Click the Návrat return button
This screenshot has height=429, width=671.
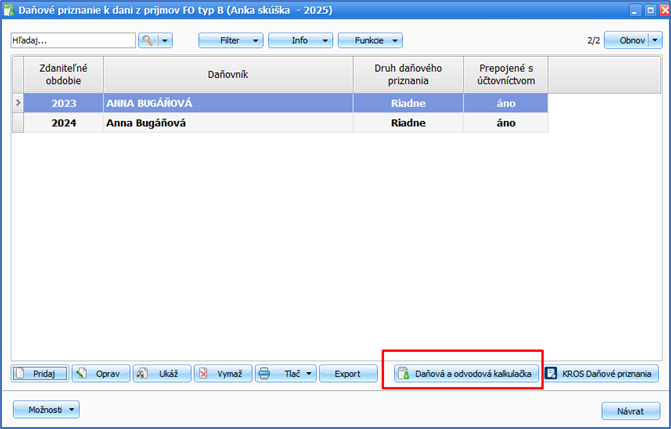tap(631, 411)
